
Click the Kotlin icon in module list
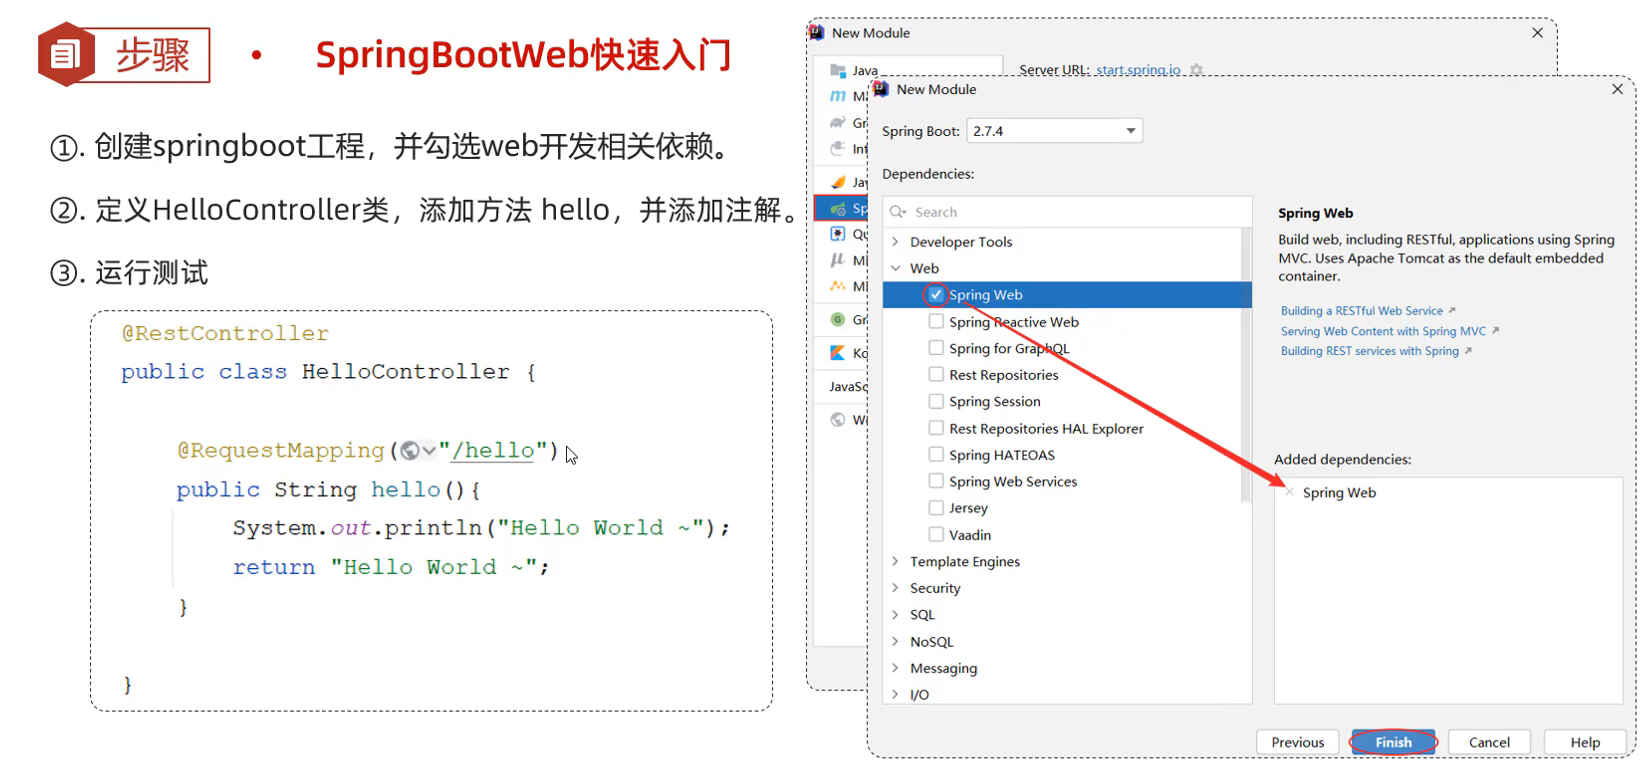tap(838, 353)
